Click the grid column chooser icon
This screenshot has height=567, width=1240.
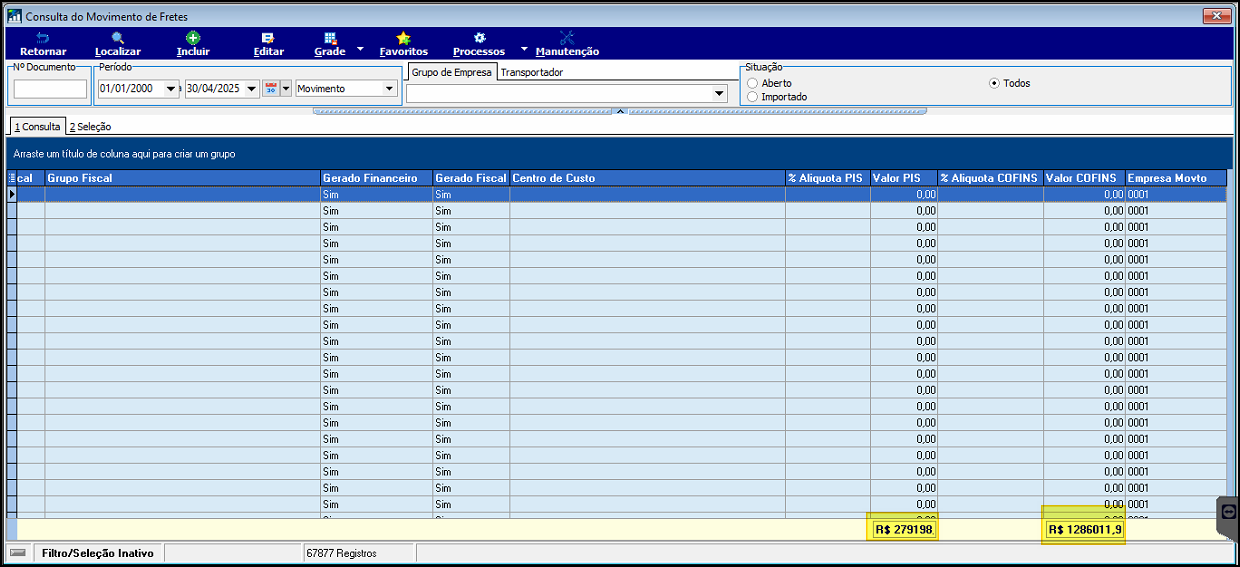click(12, 178)
